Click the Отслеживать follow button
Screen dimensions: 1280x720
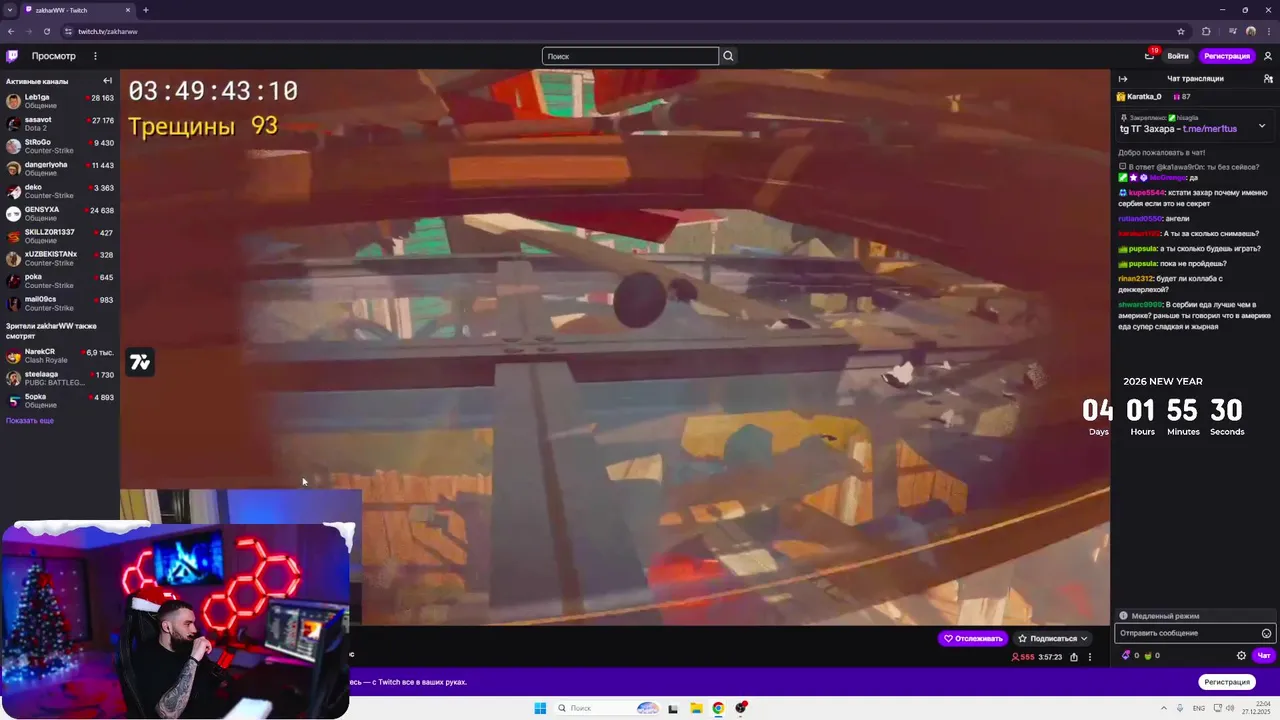(972, 638)
